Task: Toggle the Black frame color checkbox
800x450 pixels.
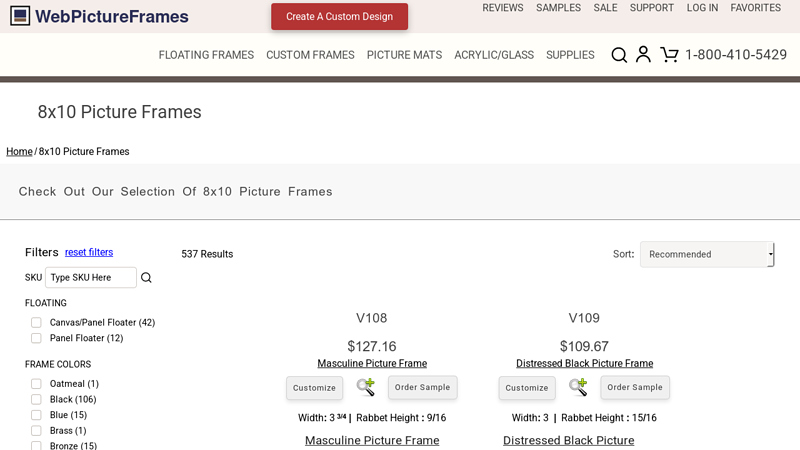Action: point(36,400)
